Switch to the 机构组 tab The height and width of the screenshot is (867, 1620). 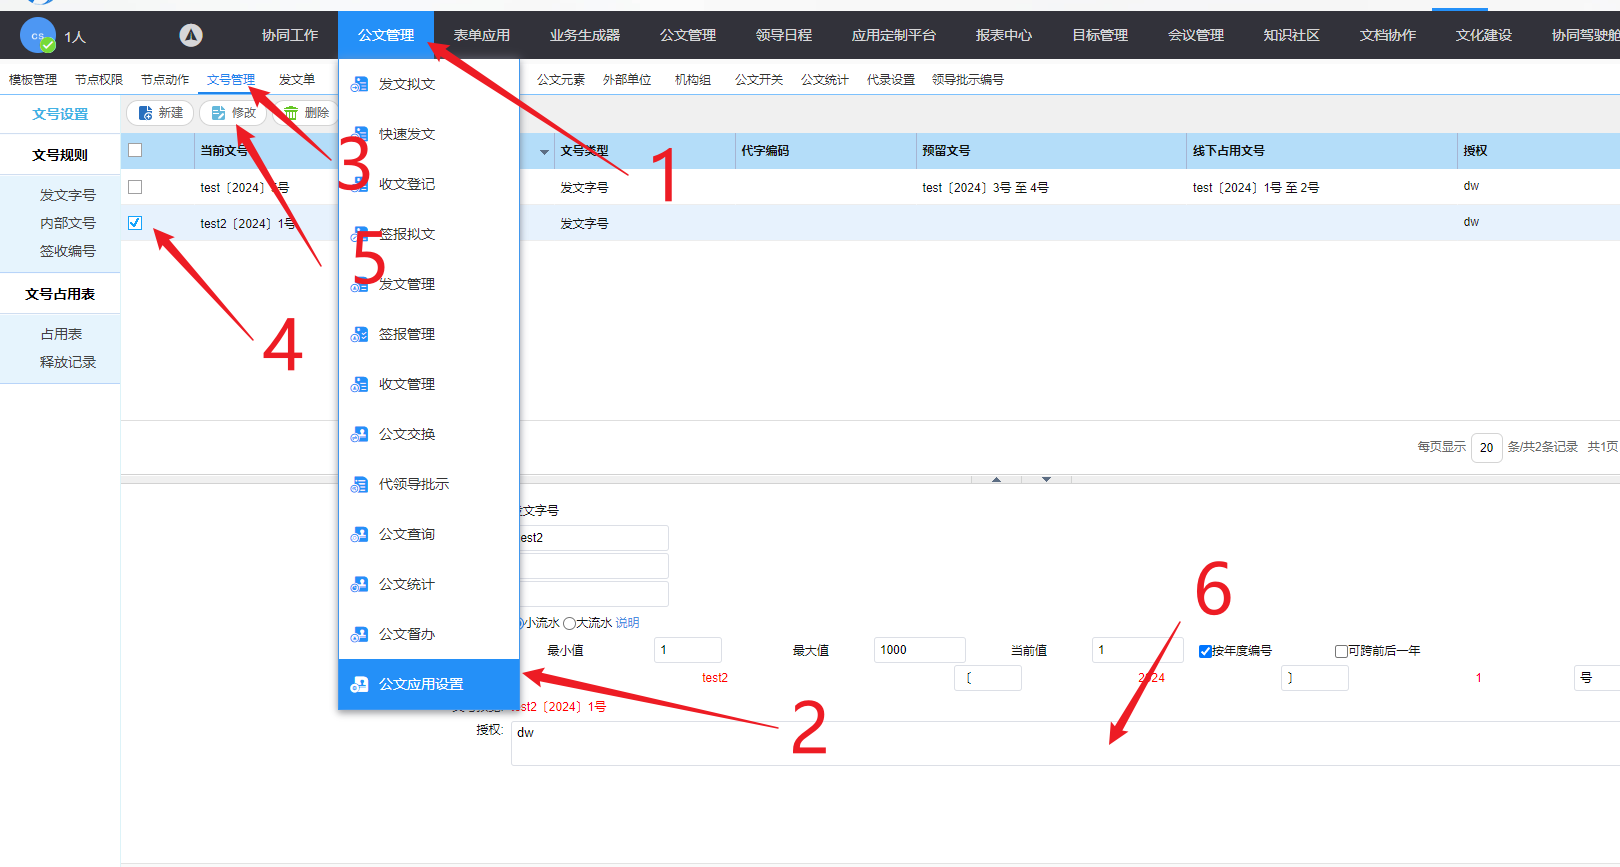coord(693,80)
